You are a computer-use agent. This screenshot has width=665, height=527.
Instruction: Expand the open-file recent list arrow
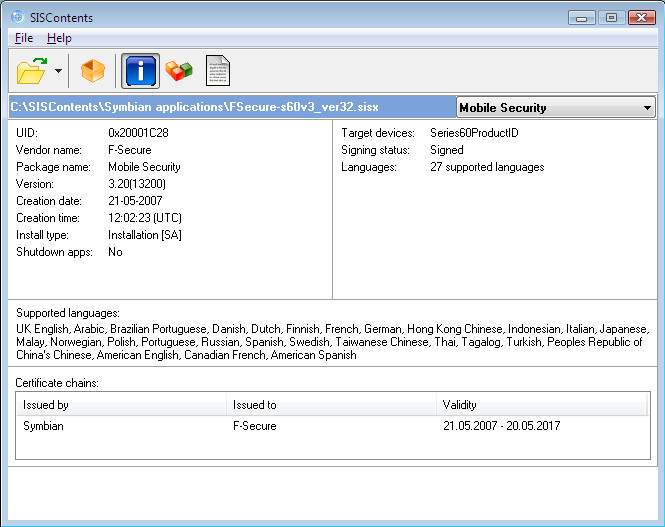coord(59,71)
